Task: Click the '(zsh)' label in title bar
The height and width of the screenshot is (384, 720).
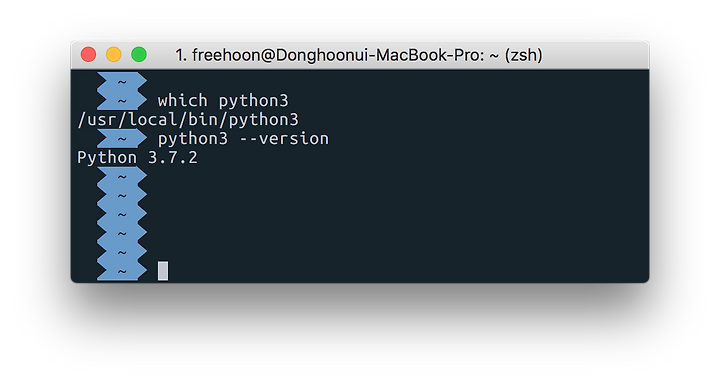Action: tap(523, 55)
